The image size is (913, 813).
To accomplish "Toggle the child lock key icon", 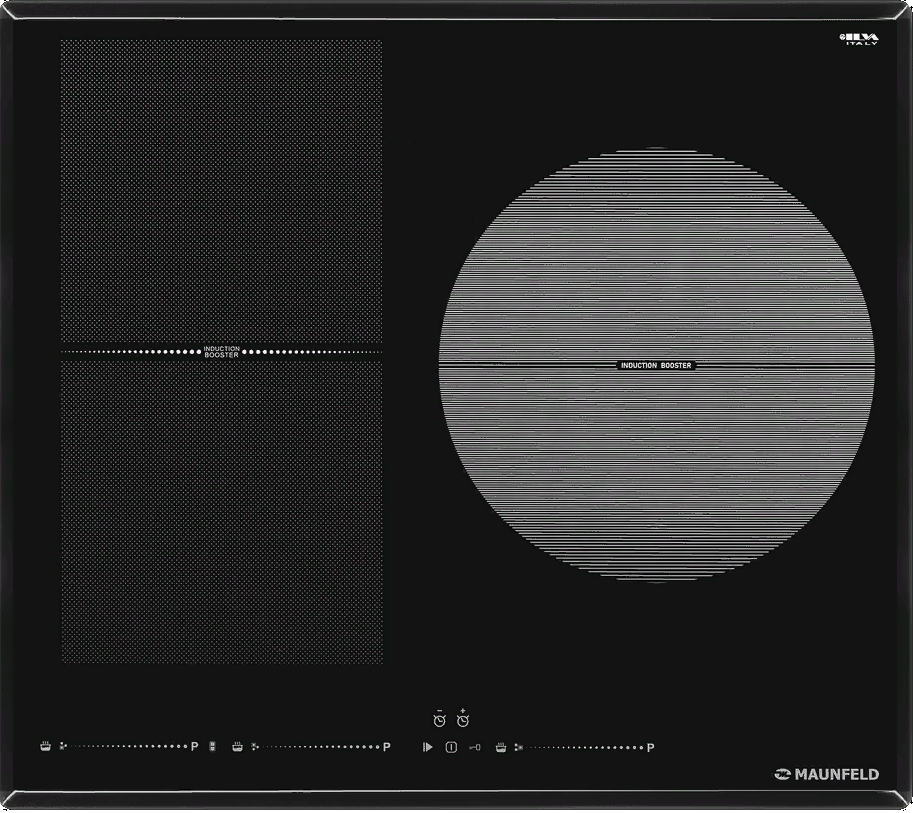I will [x=474, y=746].
